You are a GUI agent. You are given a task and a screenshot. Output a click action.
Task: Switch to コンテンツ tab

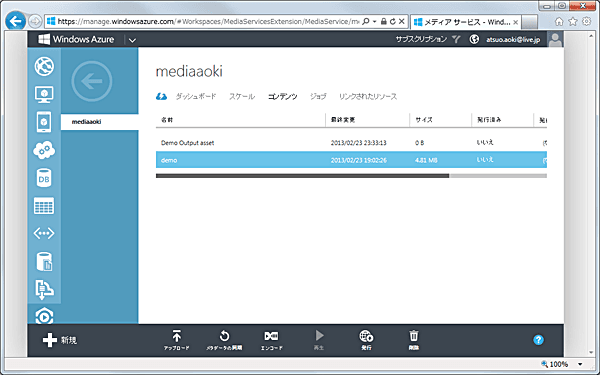[x=282, y=96]
